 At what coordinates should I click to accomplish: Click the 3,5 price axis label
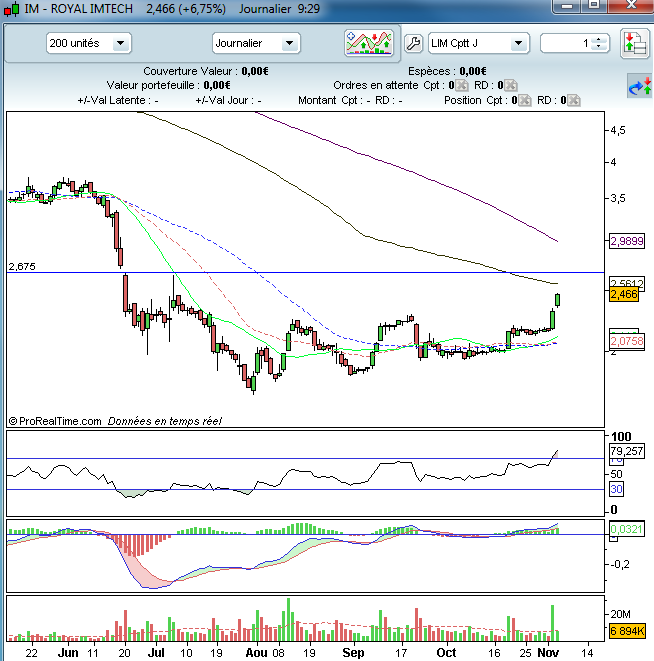[618, 198]
